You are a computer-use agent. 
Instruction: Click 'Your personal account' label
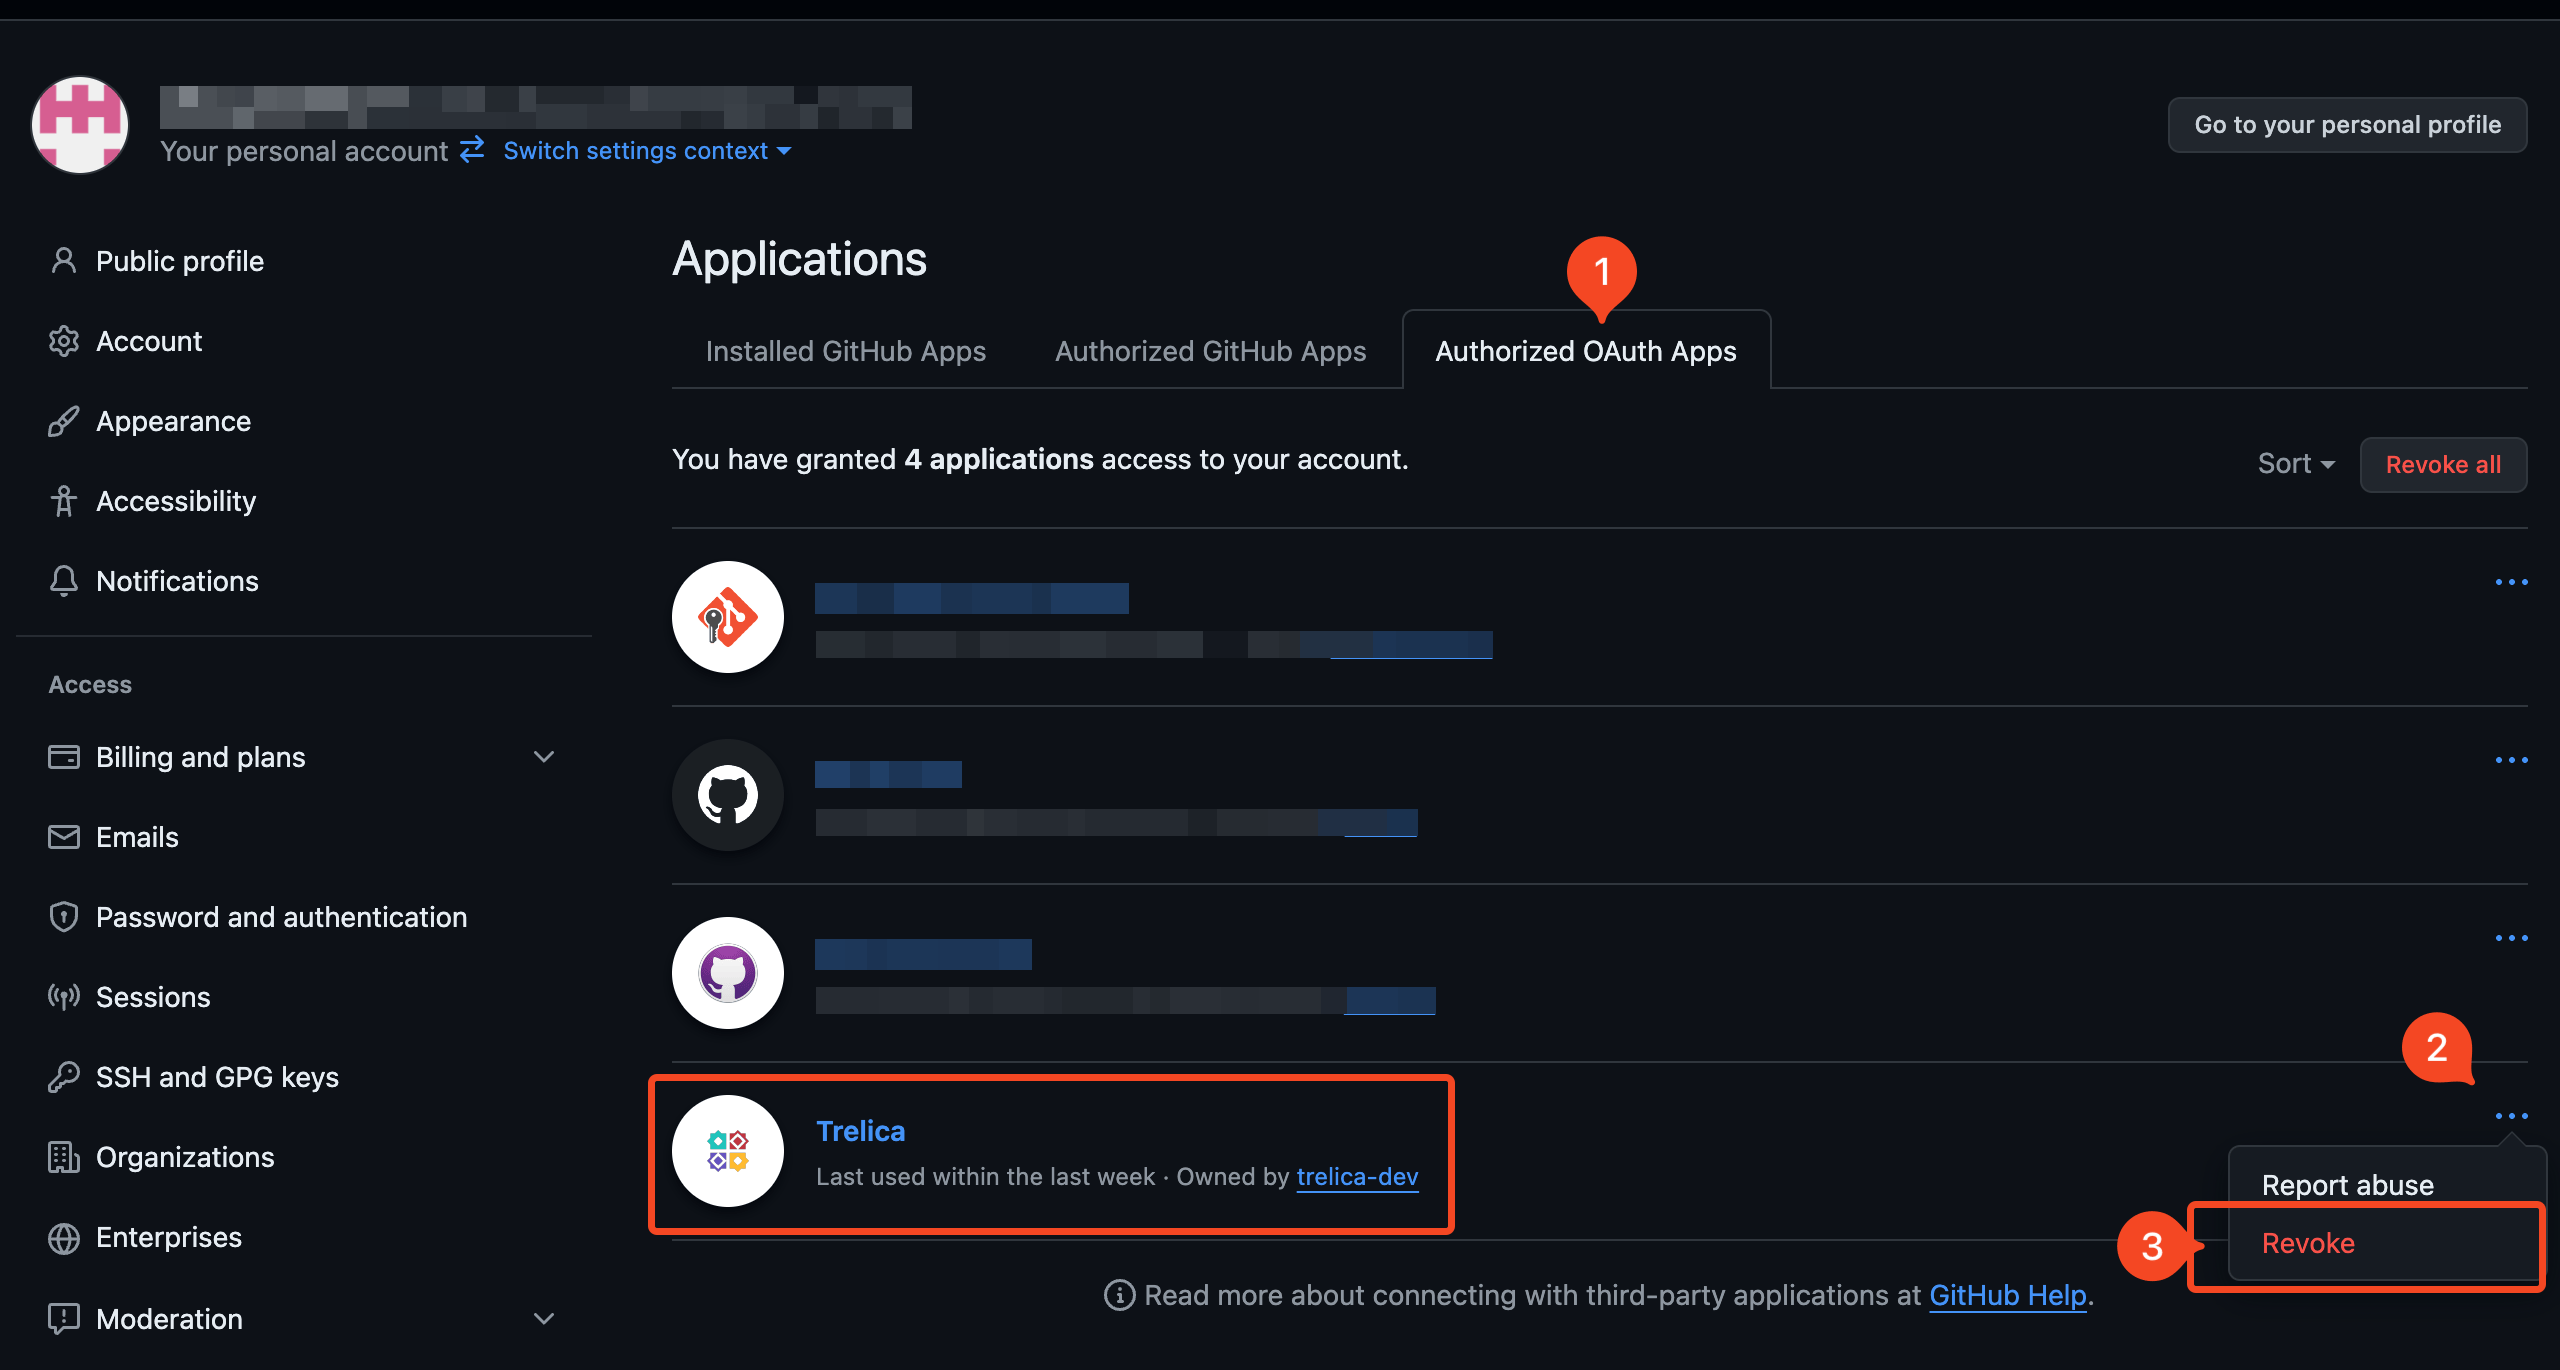(x=304, y=151)
